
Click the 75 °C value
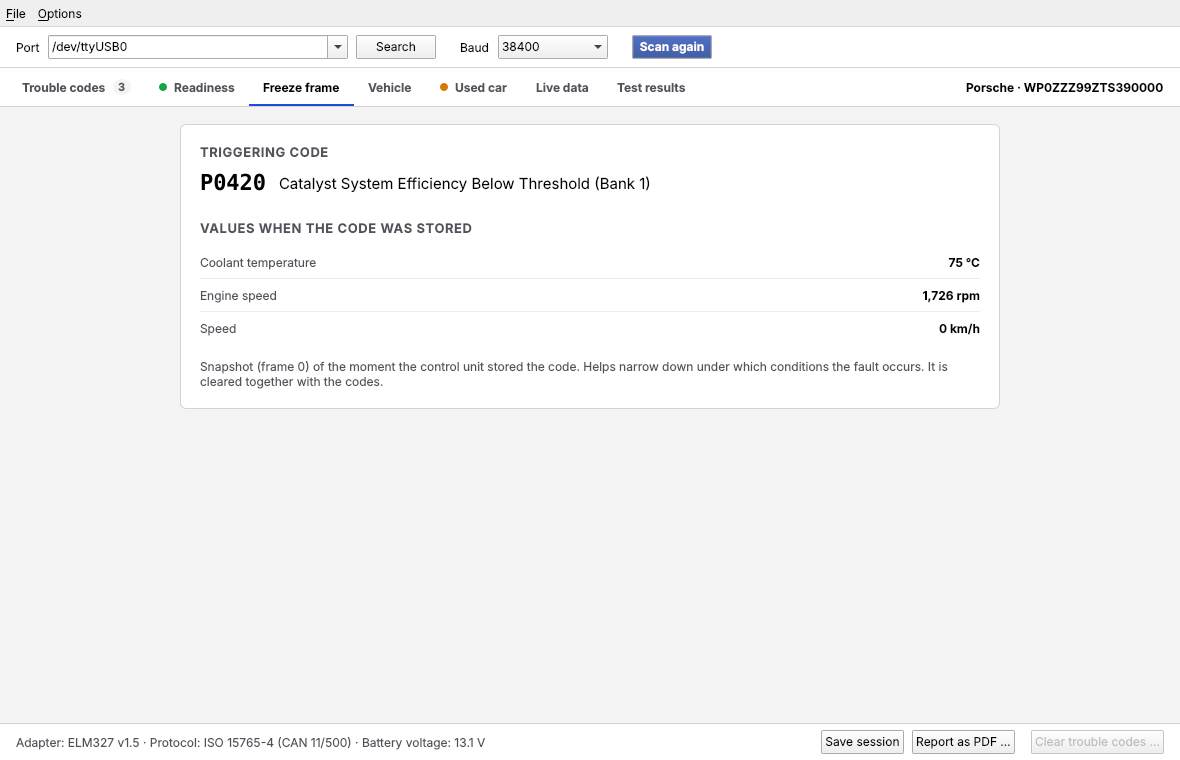(x=963, y=263)
